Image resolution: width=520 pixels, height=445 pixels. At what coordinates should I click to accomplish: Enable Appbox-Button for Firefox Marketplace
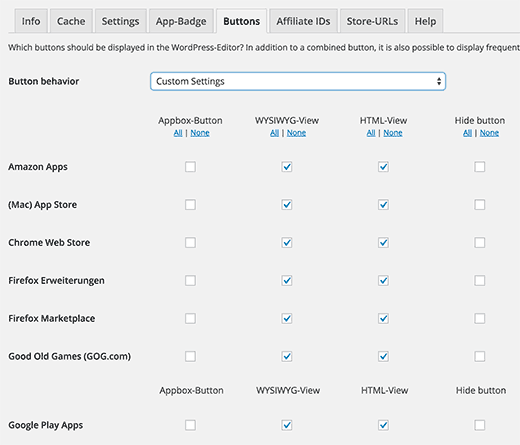(190, 319)
